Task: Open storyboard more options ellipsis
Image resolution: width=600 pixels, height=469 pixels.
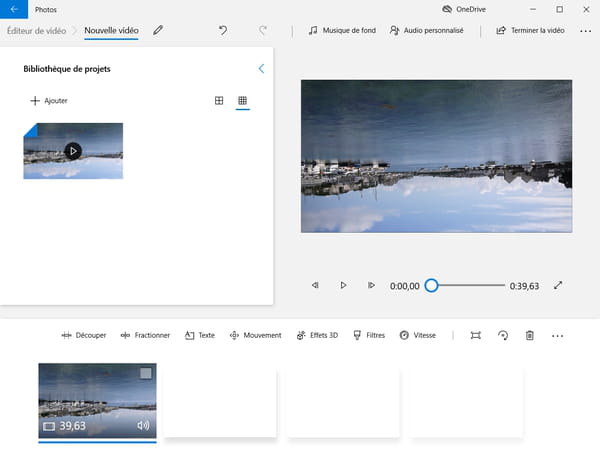Action: (558, 336)
